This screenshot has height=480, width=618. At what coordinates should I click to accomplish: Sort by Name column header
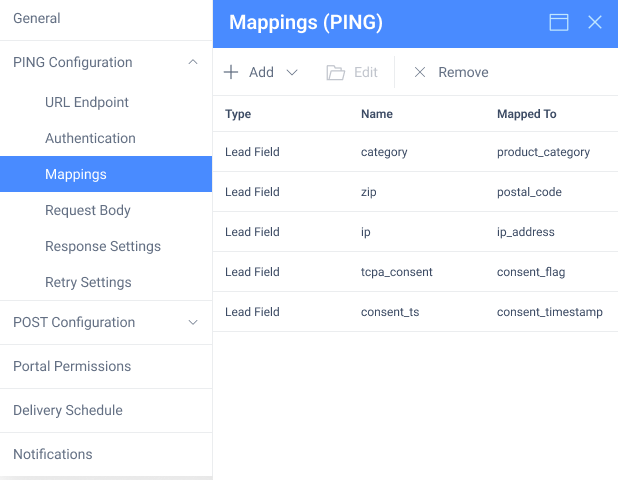pos(377,114)
